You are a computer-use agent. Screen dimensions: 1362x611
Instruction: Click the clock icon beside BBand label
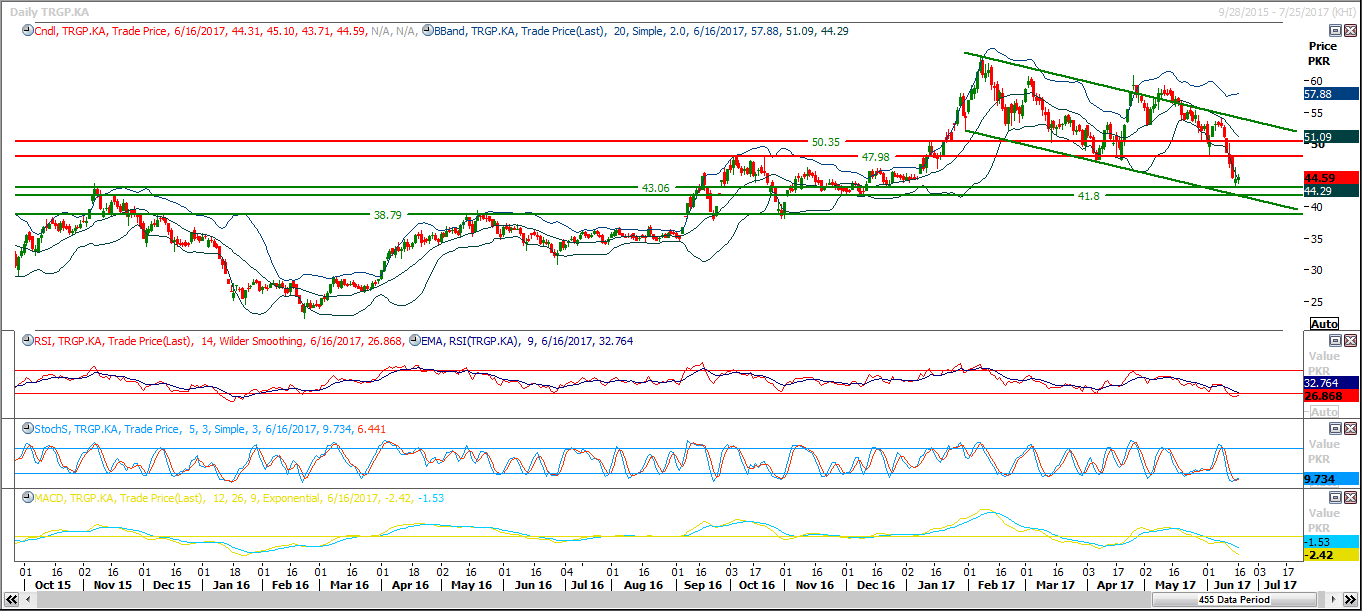pos(427,31)
